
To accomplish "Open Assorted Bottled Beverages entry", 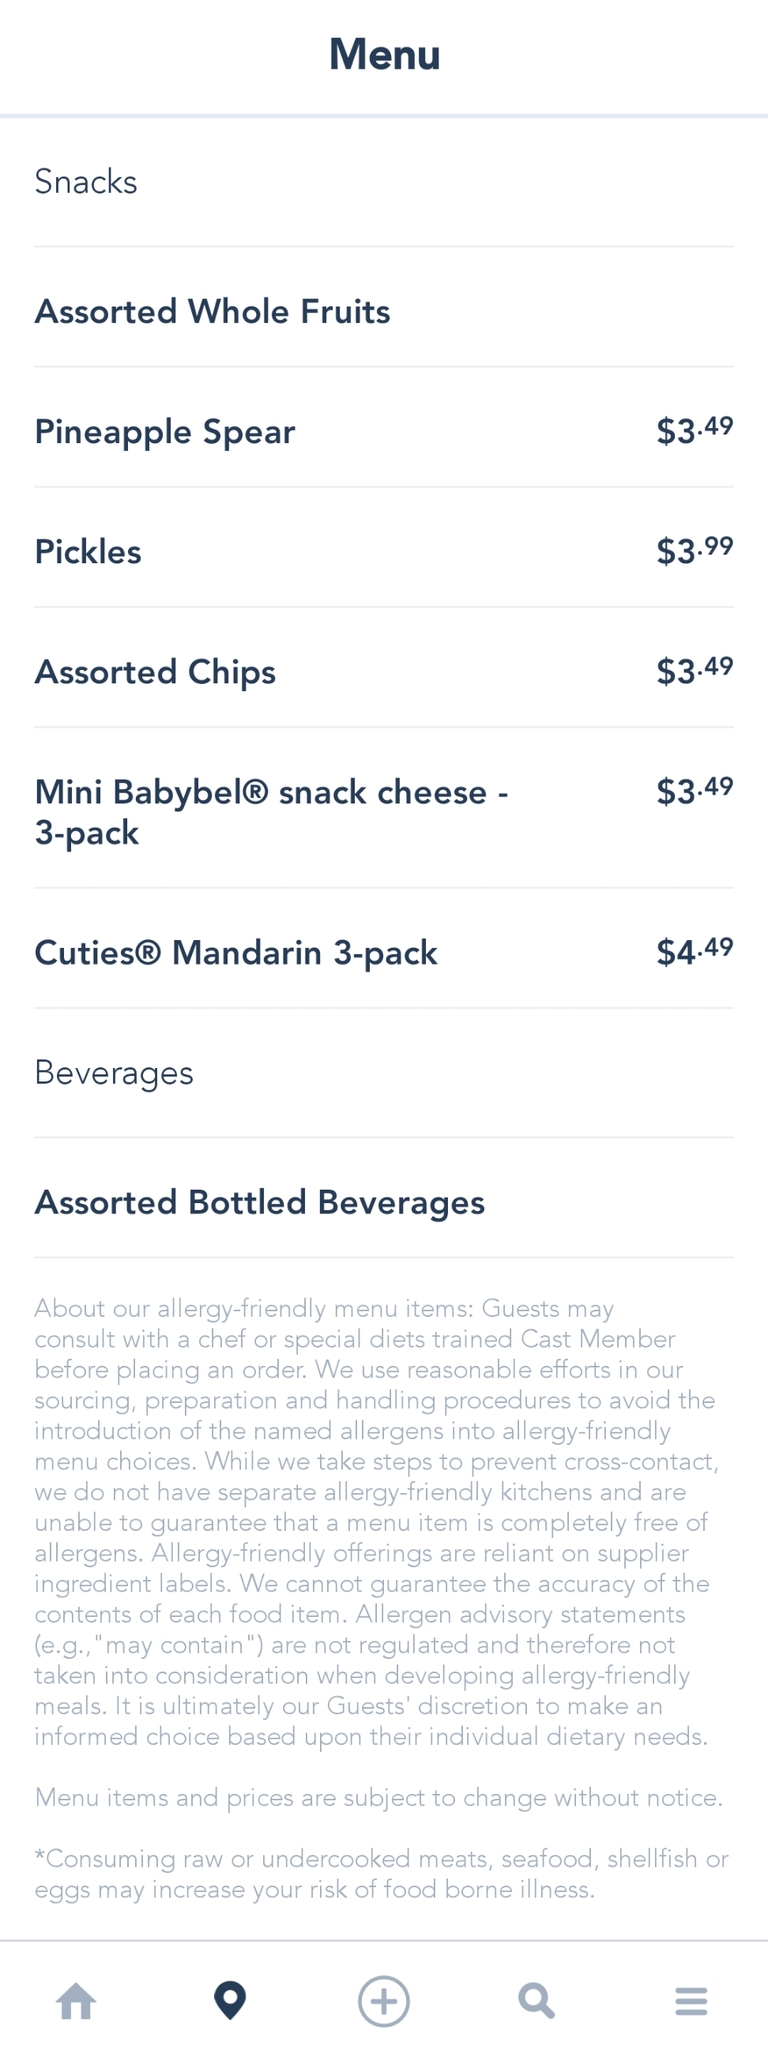I will pyautogui.click(x=260, y=1202).
